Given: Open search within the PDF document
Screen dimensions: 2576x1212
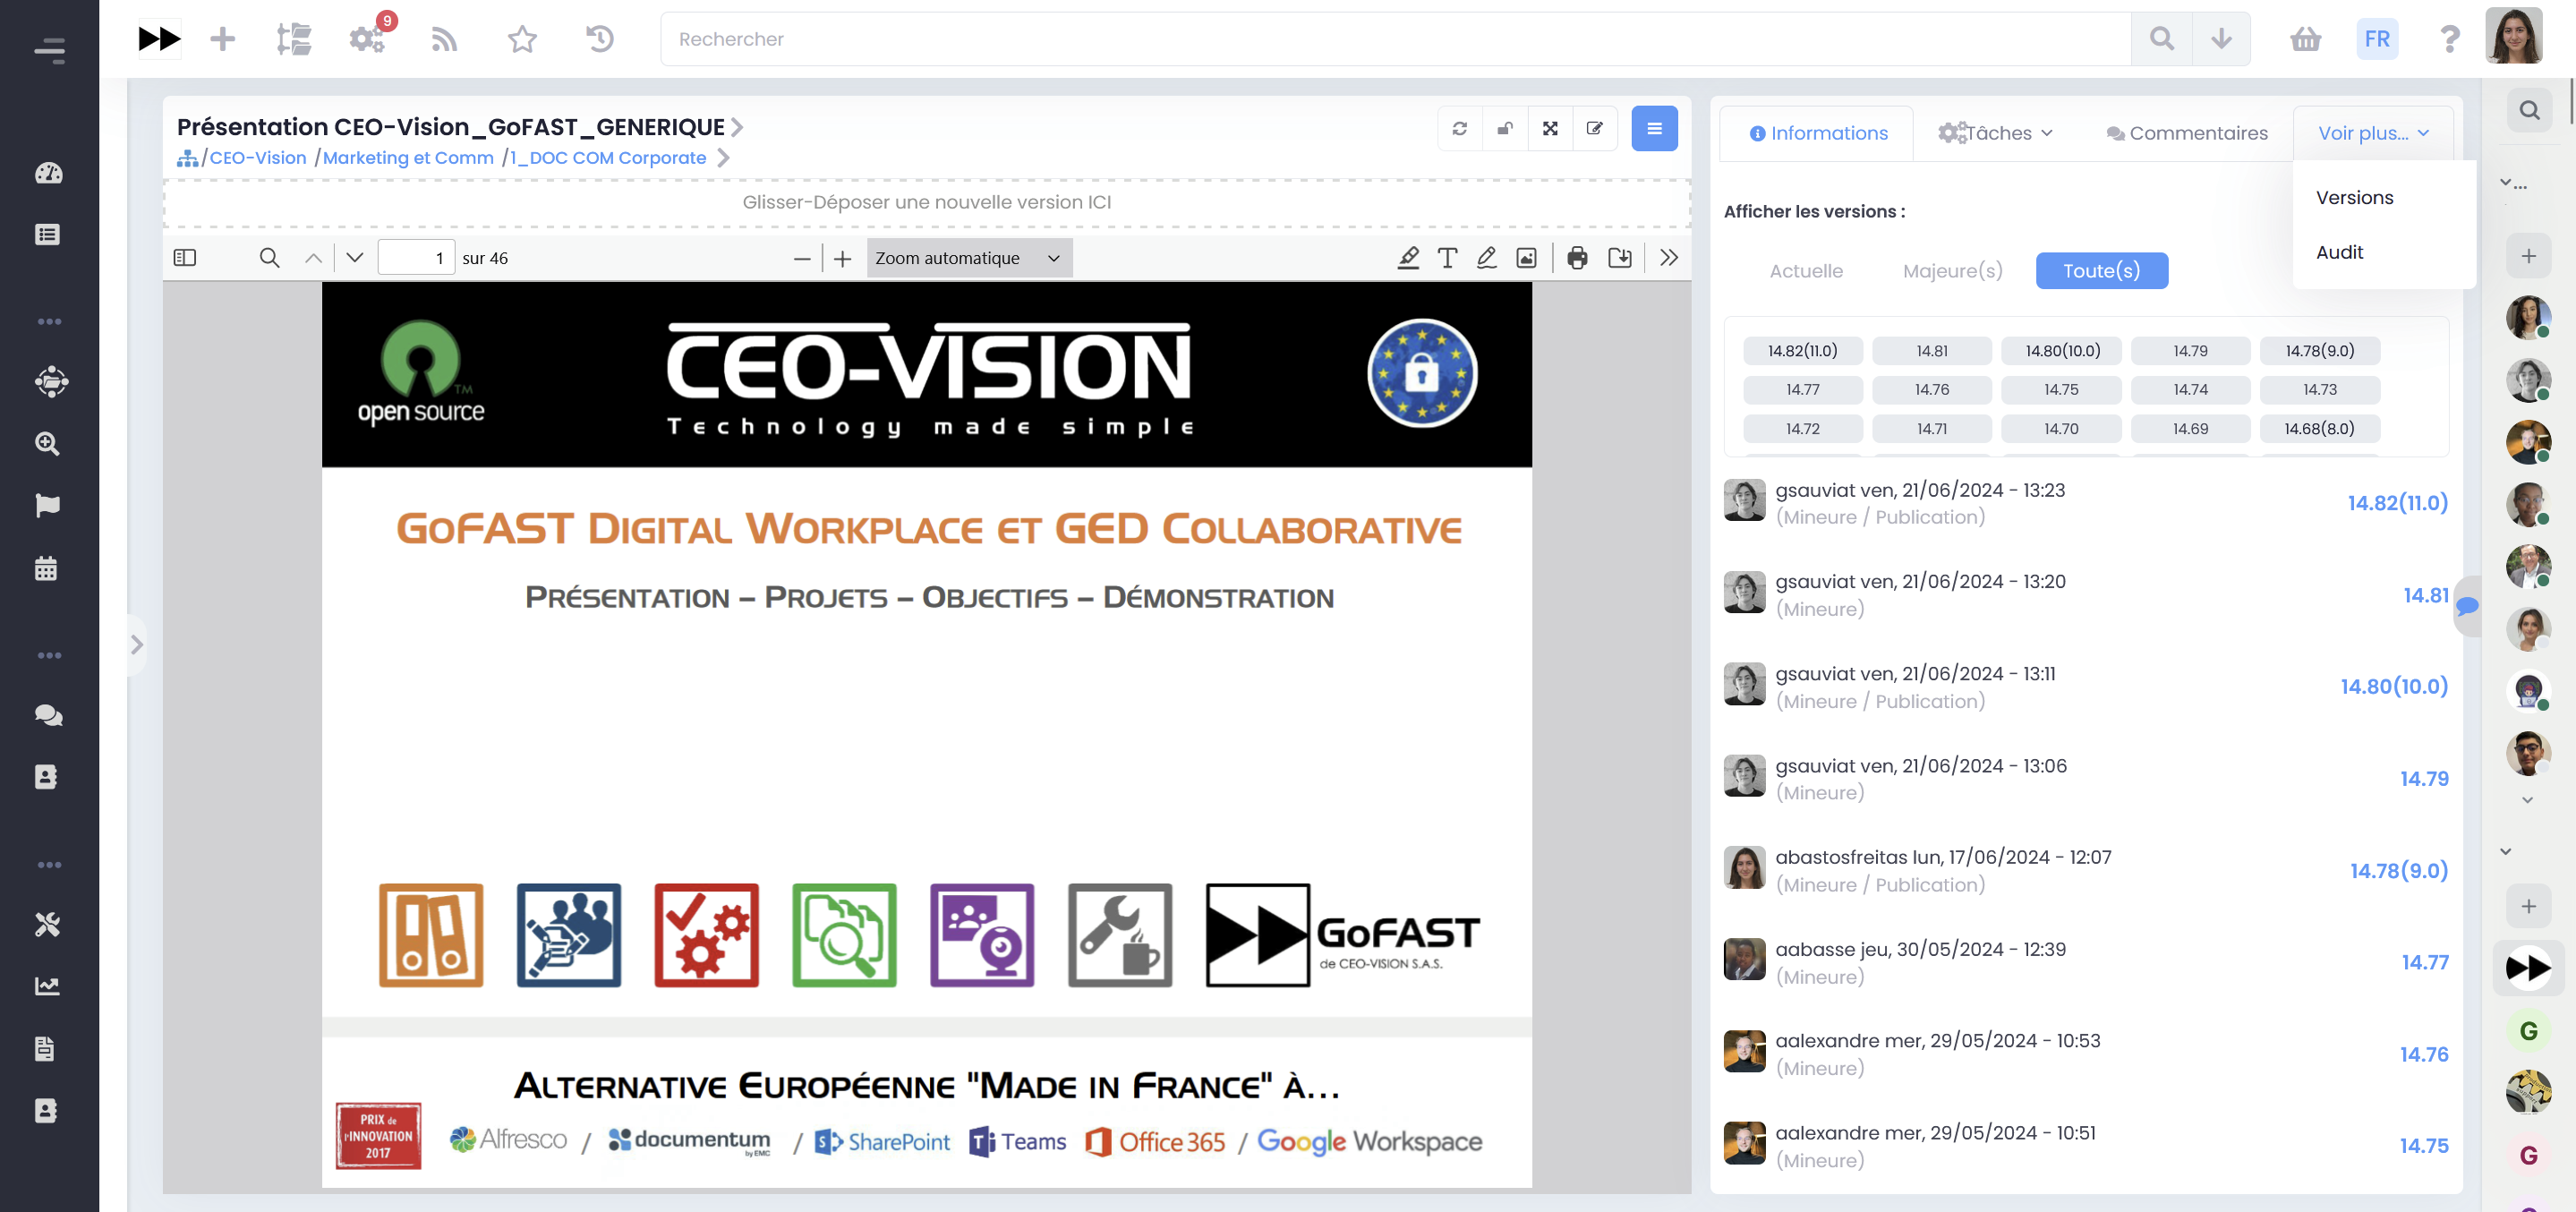Looking at the screenshot, I should [x=269, y=257].
